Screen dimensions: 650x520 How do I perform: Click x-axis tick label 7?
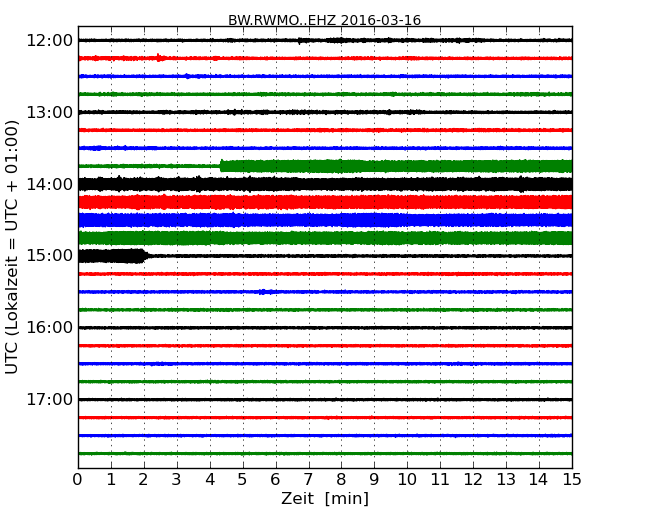point(308,480)
